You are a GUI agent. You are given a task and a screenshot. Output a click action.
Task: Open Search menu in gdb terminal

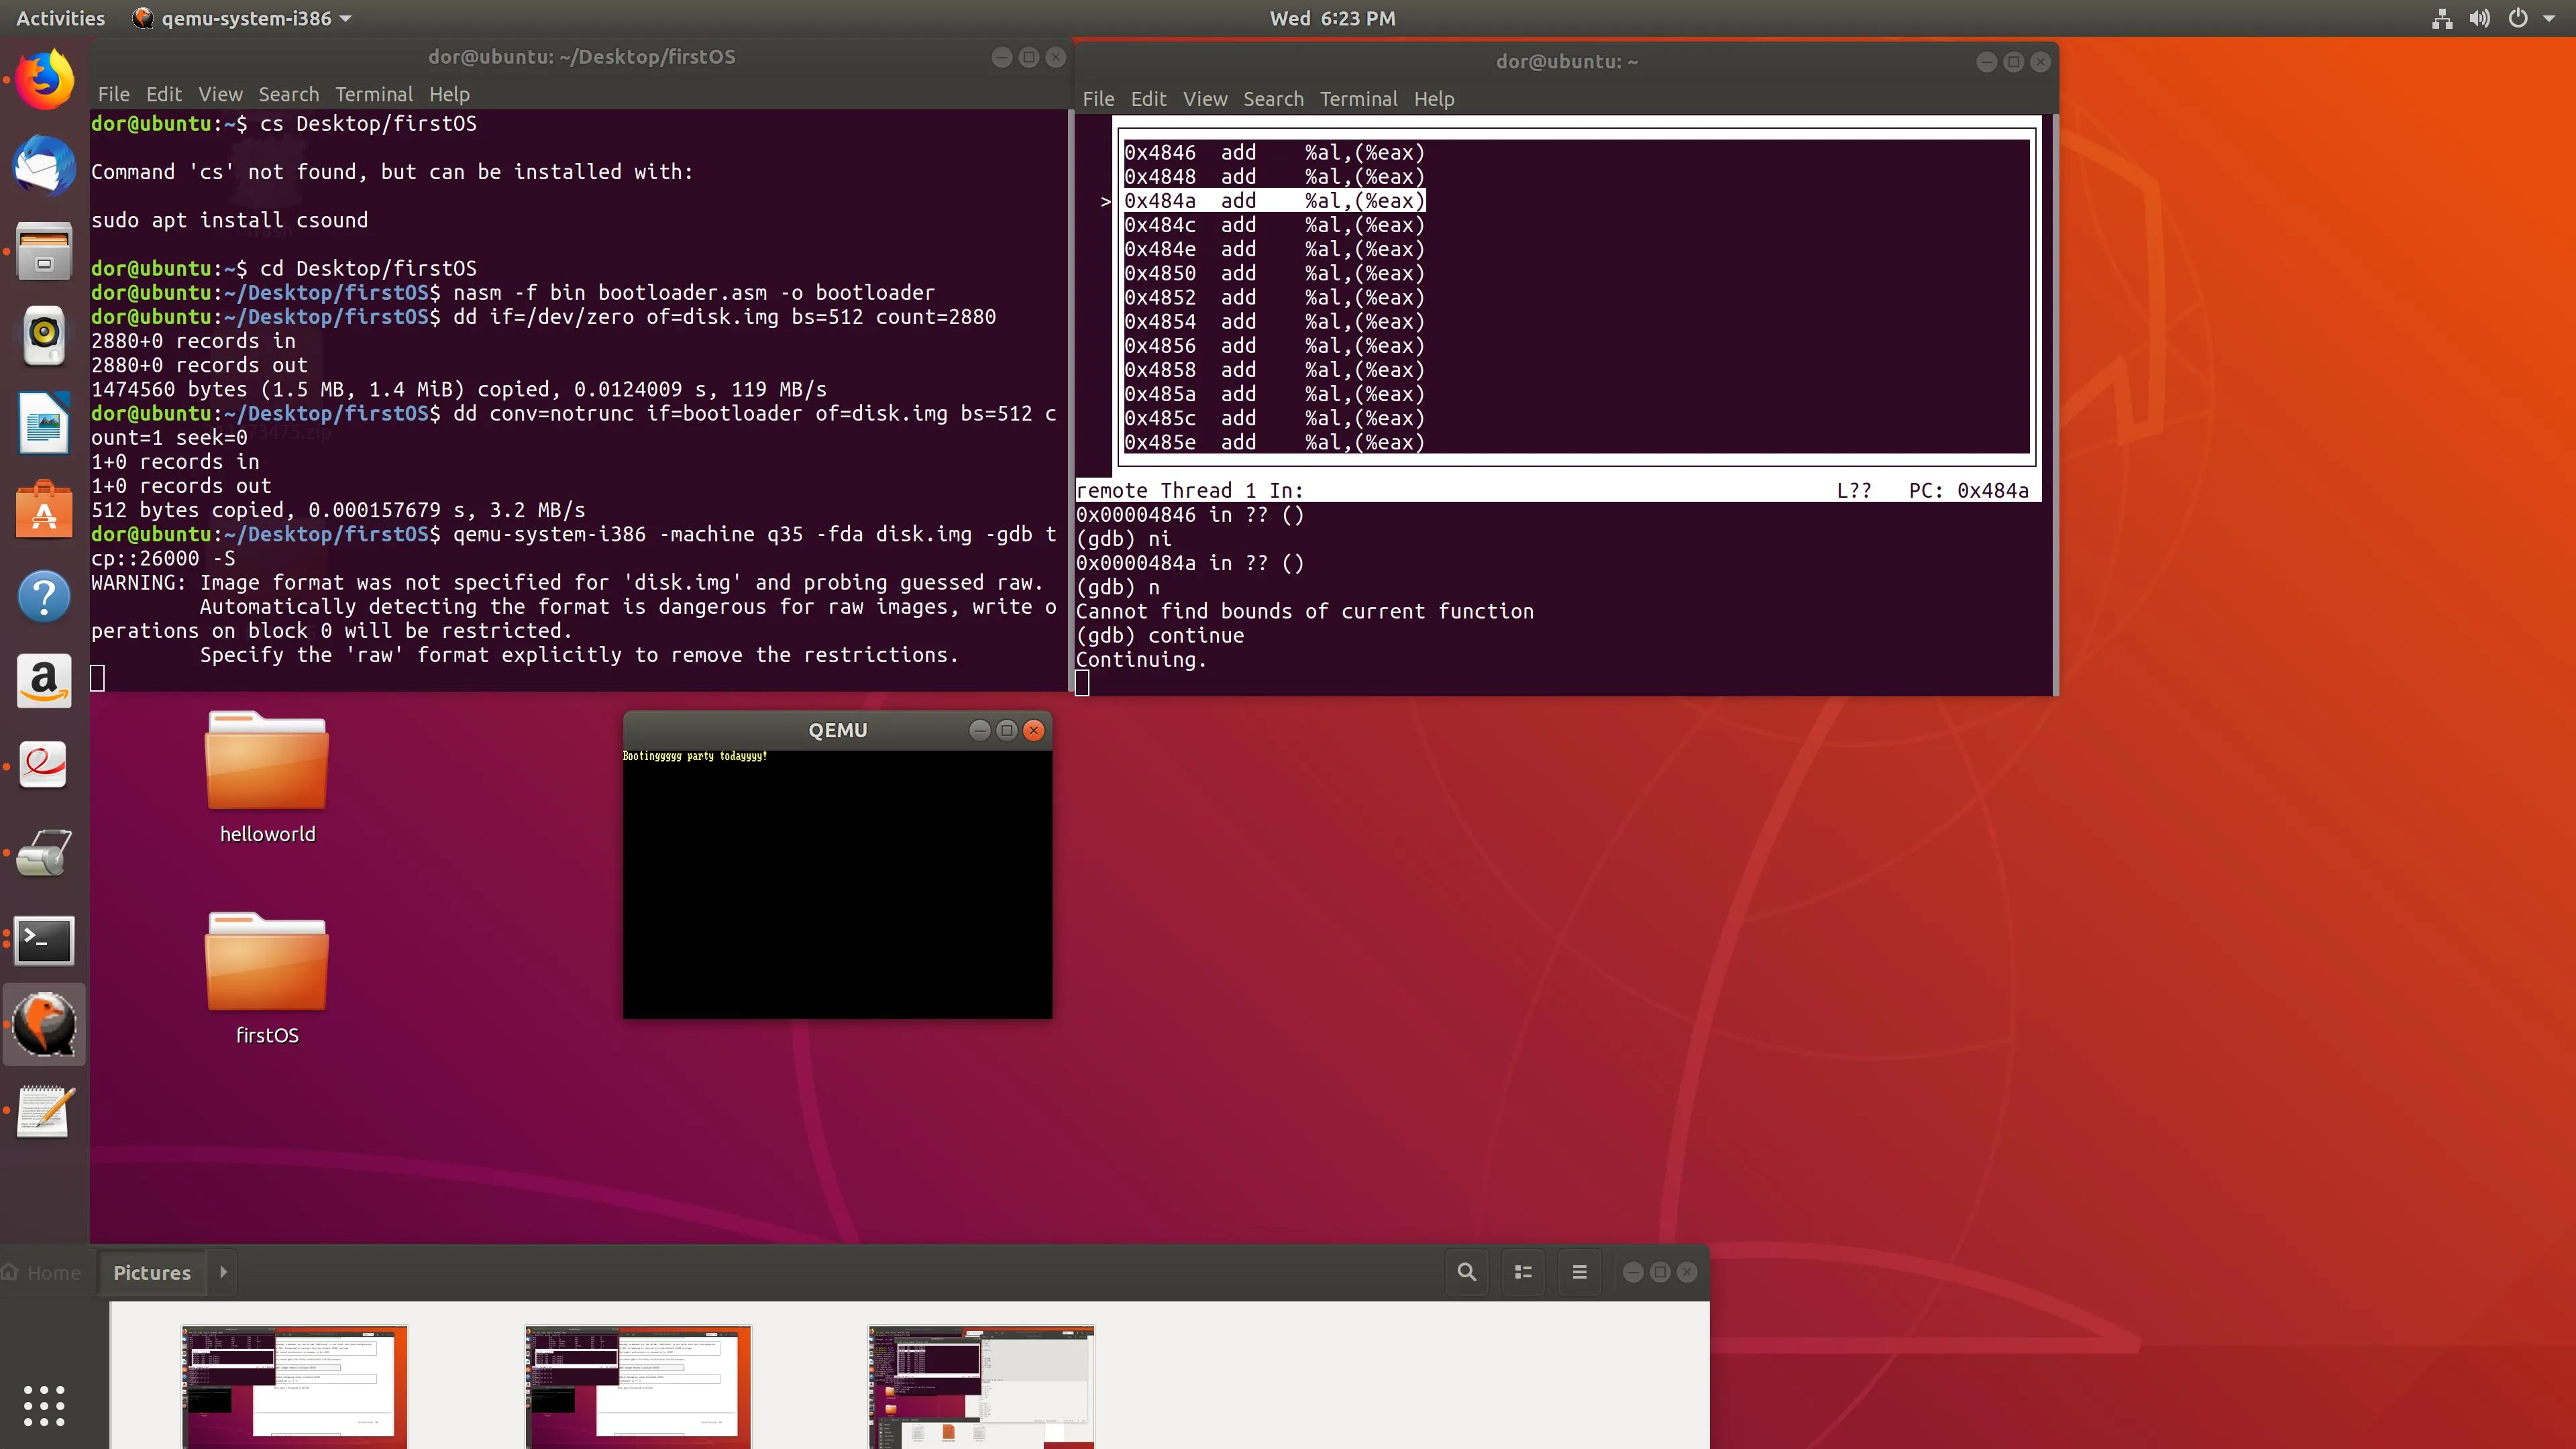point(1272,99)
